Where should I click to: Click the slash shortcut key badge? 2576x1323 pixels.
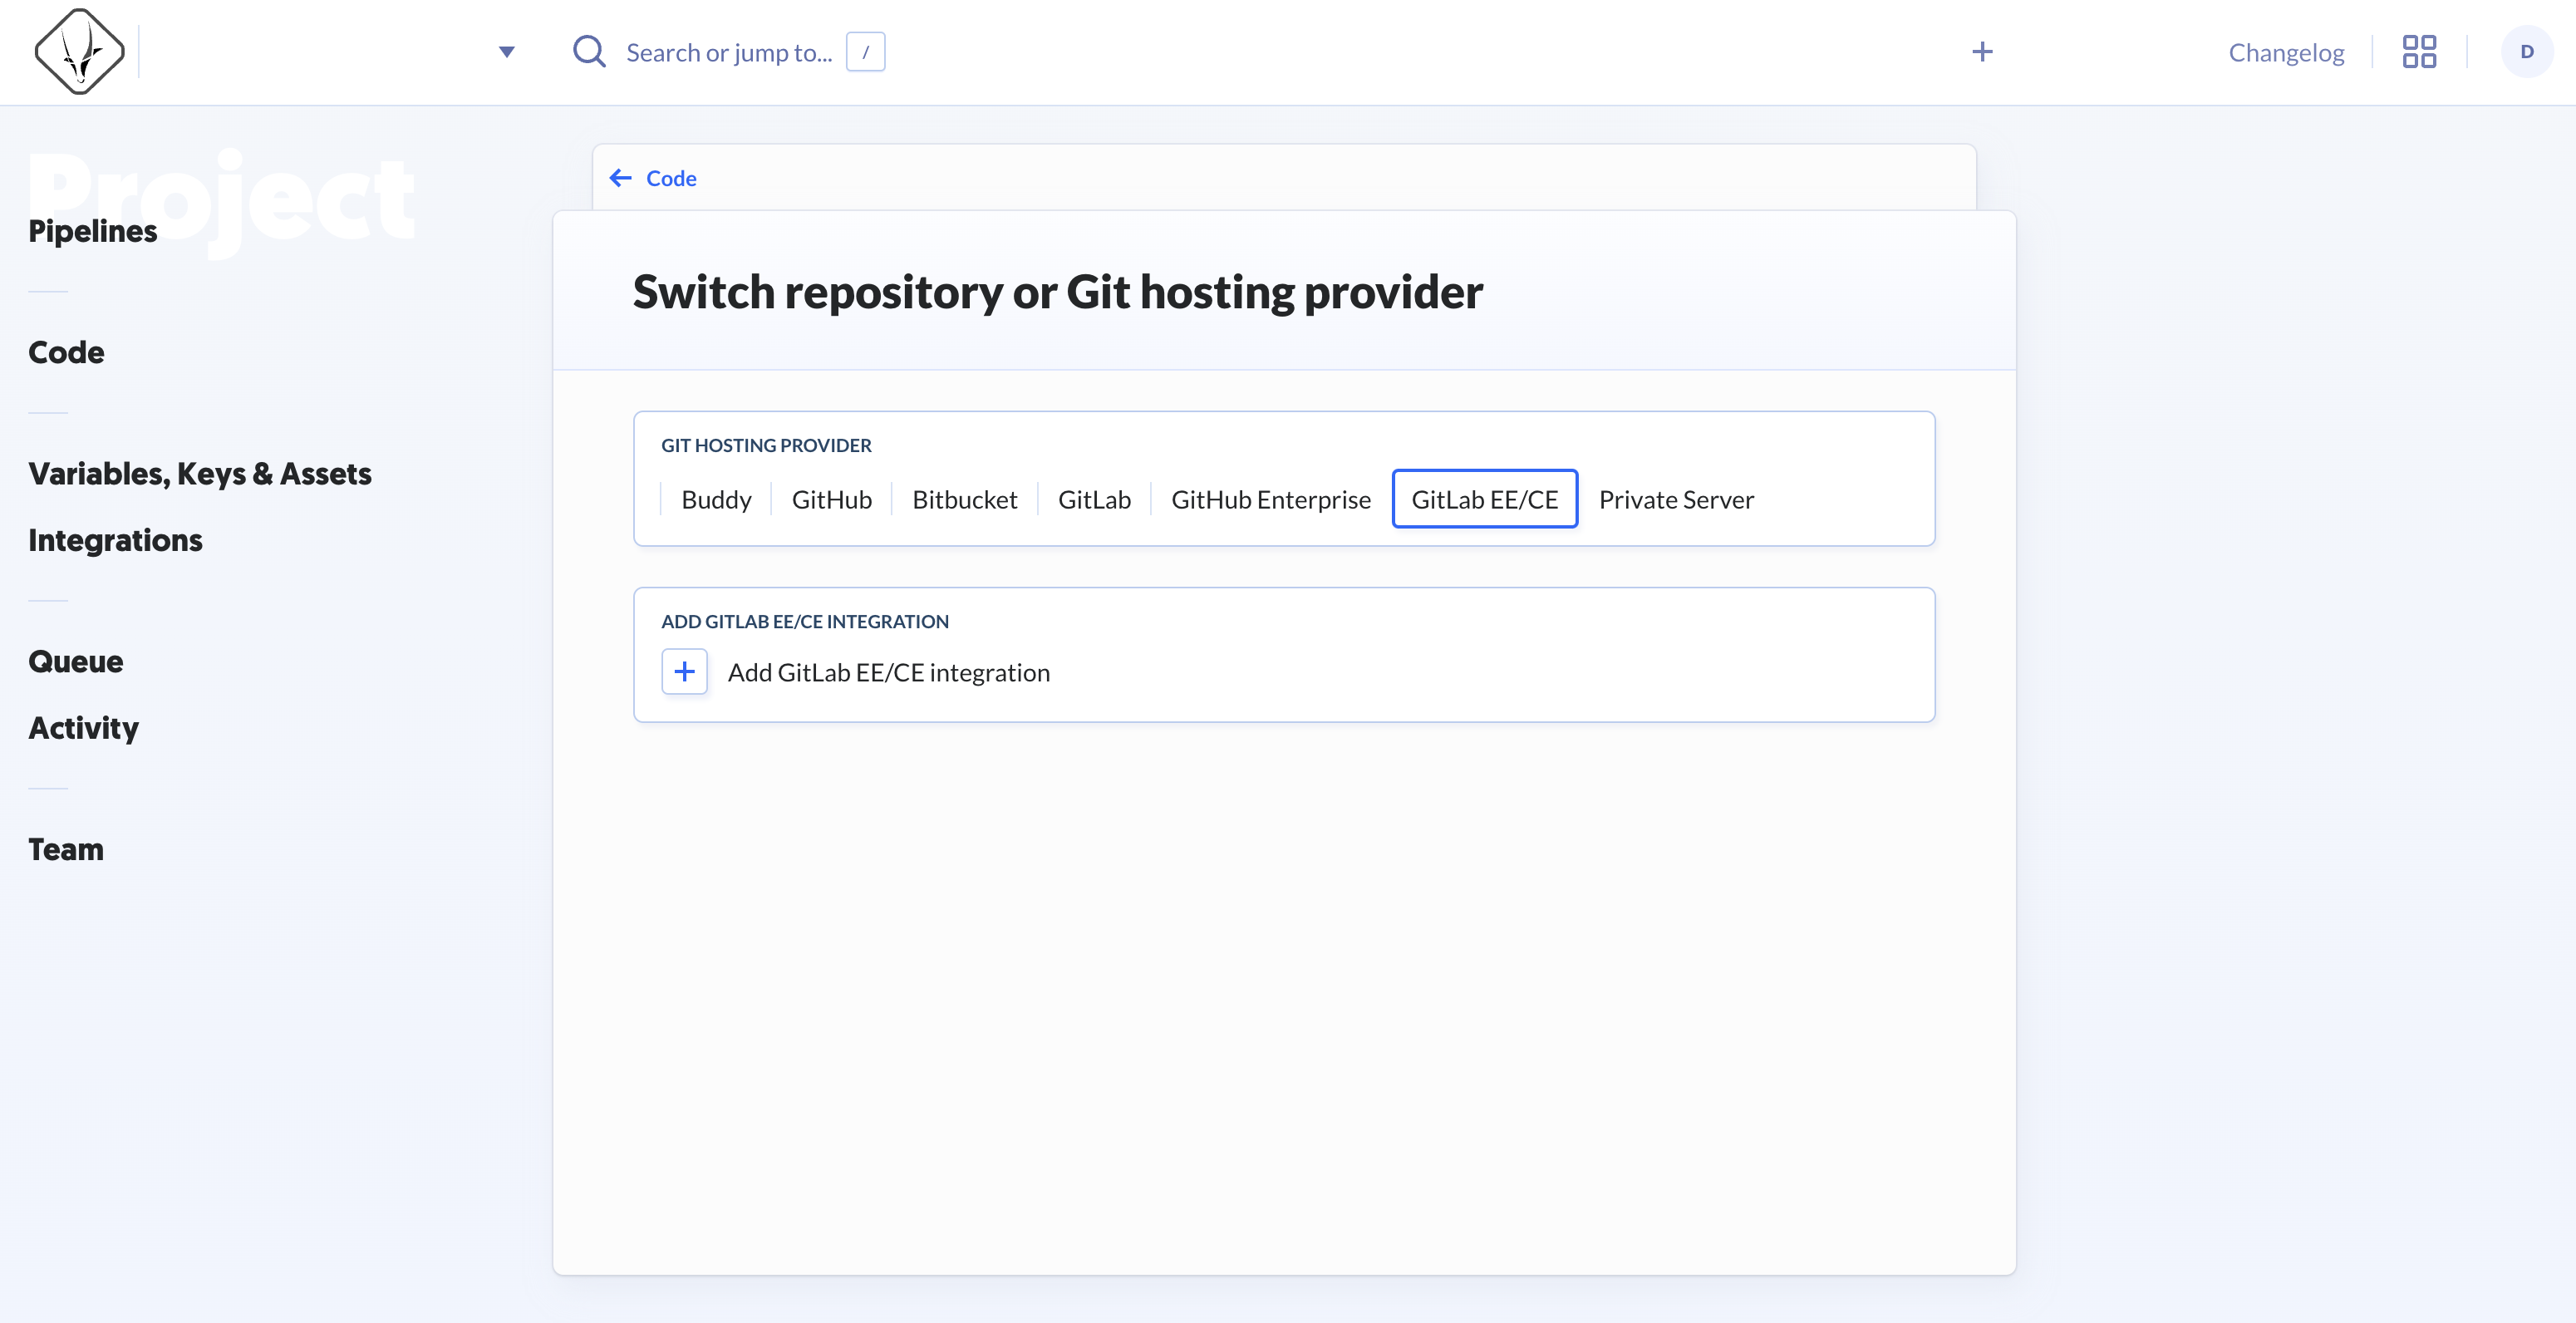(865, 52)
